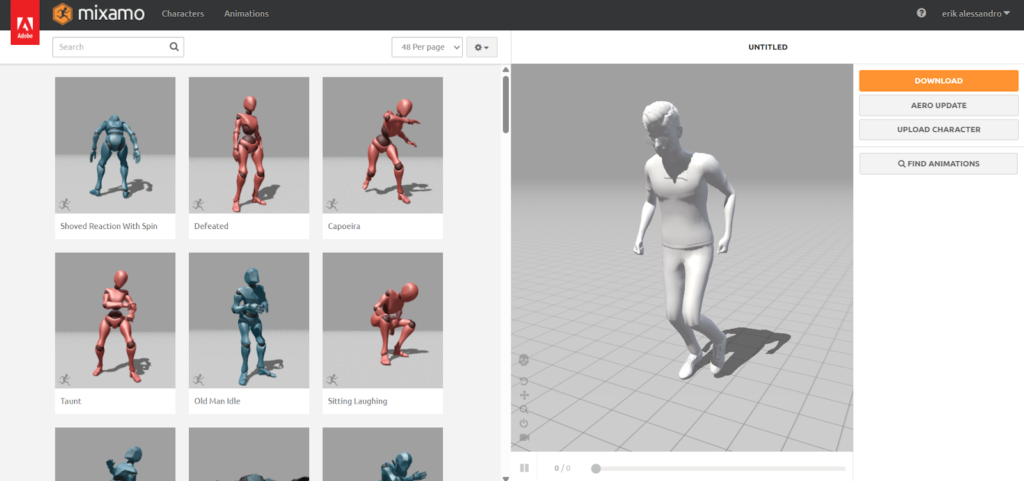
Task: Click the animation timeline slider handle
Action: (x=596, y=468)
